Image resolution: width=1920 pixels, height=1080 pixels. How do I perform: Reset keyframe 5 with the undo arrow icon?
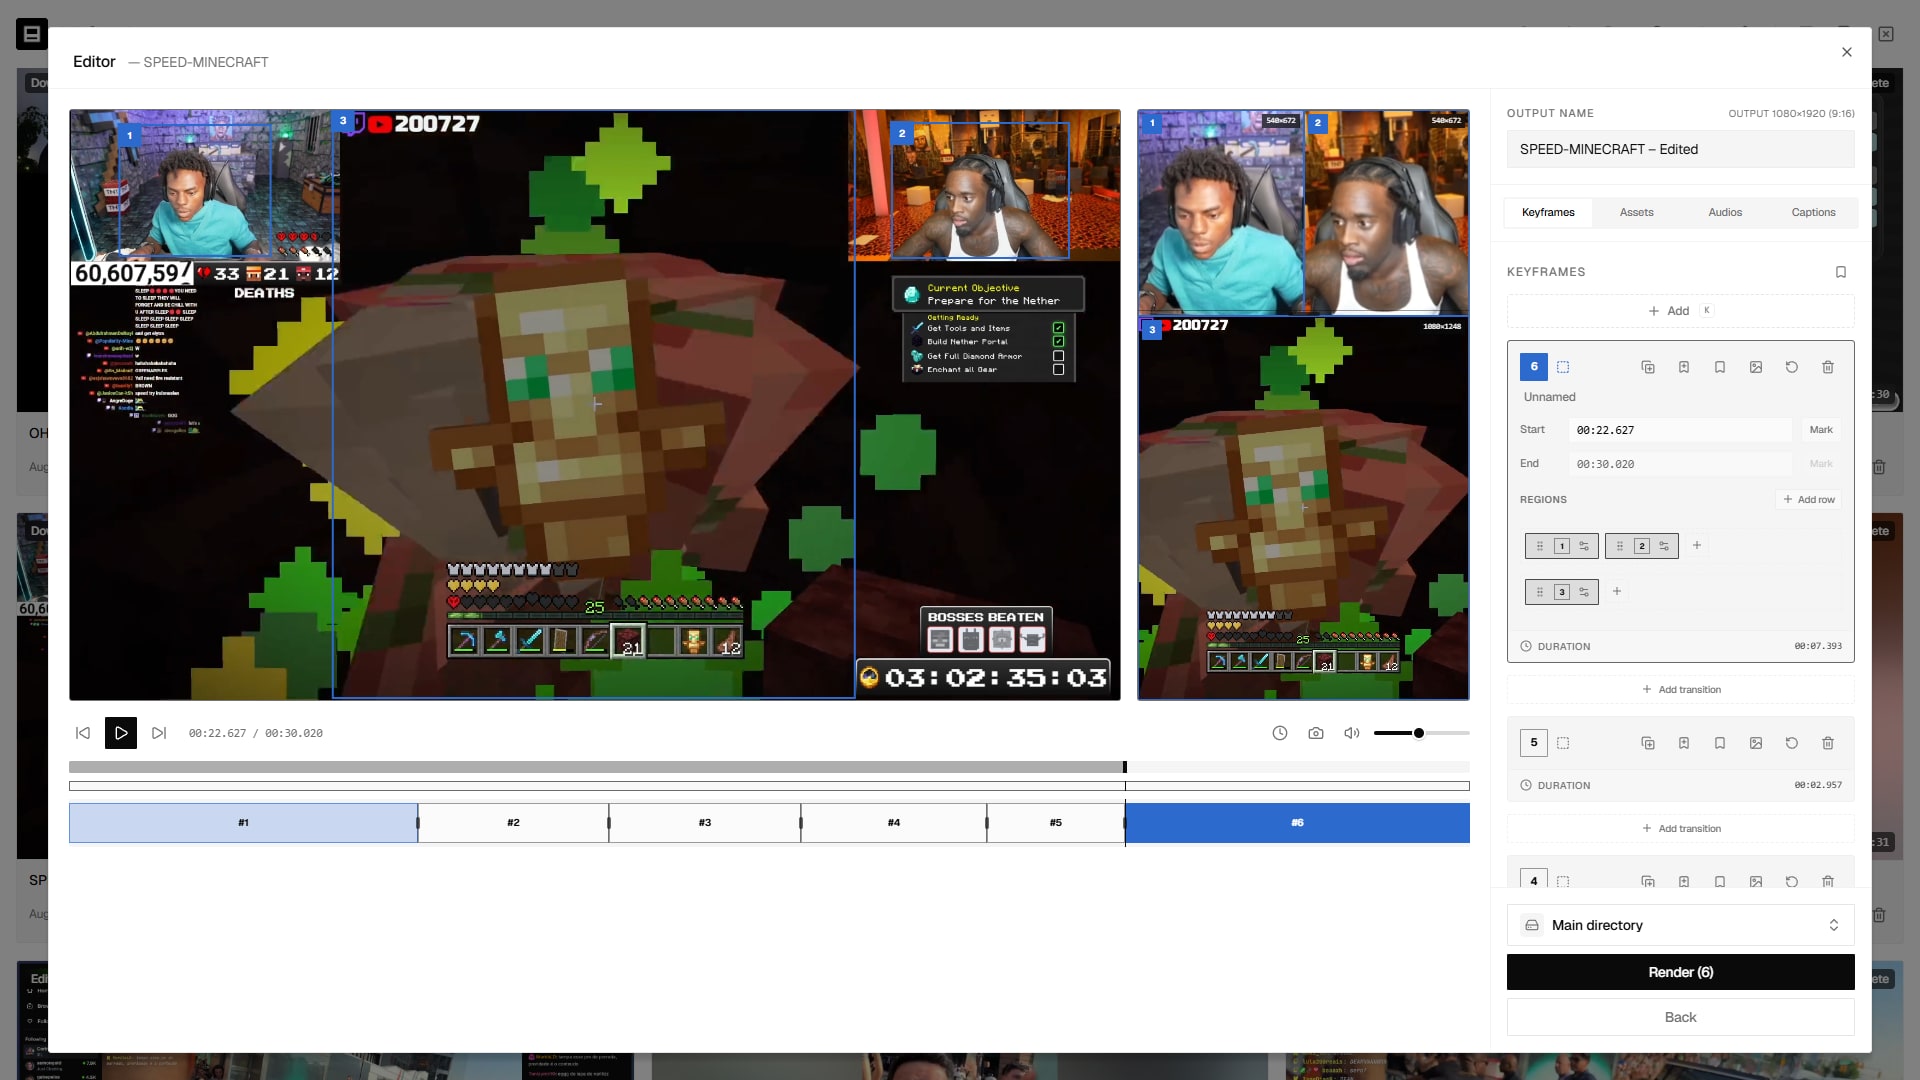1792,743
